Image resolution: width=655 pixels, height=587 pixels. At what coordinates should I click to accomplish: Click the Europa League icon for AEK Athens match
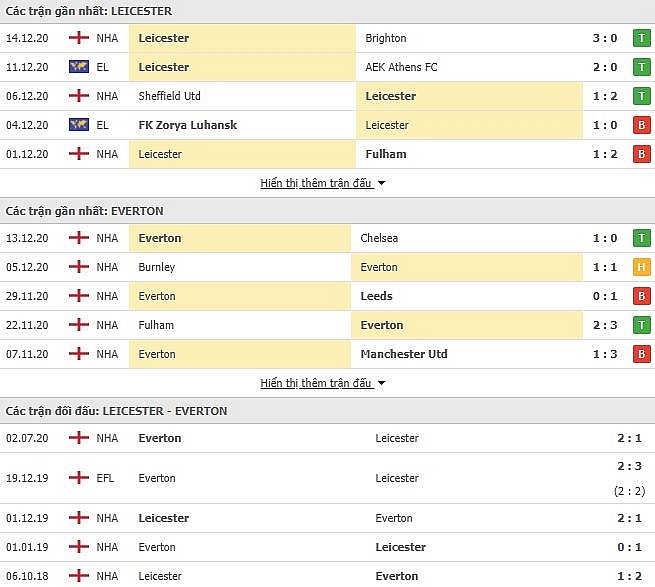pos(77,67)
